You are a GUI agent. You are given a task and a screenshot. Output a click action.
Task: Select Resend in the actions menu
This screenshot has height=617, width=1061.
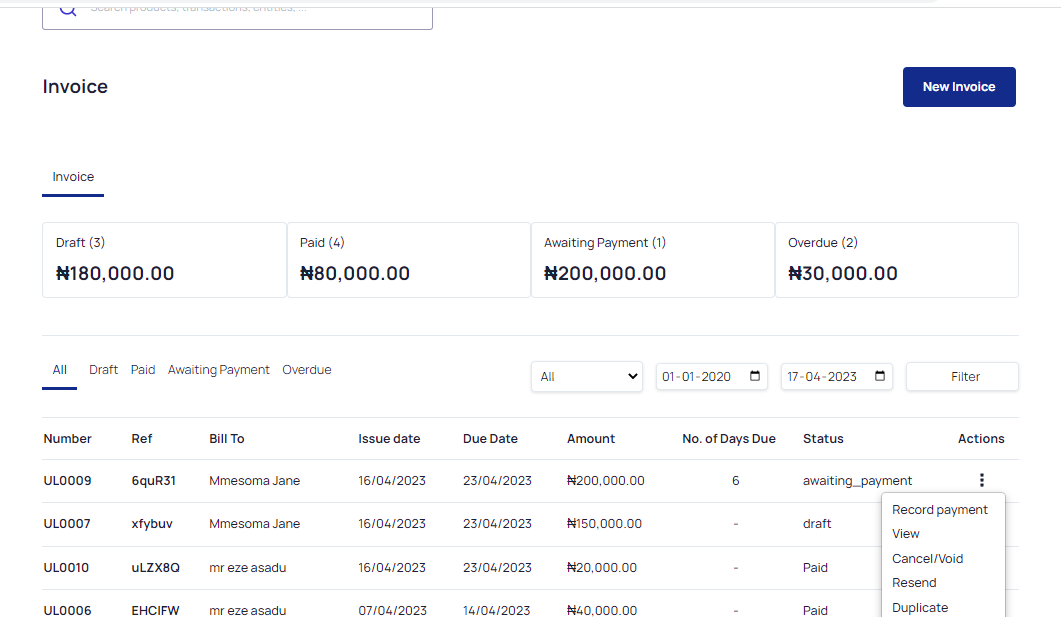point(913,582)
